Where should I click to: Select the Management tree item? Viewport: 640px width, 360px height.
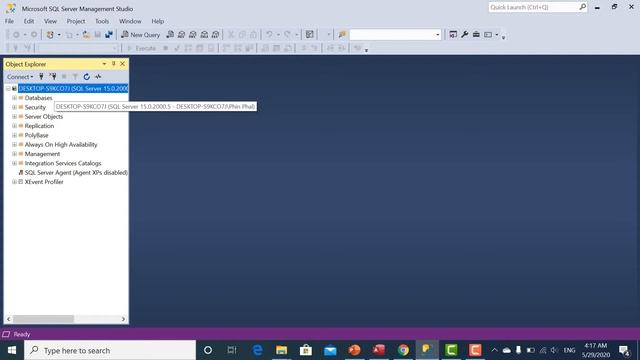tap(42, 154)
